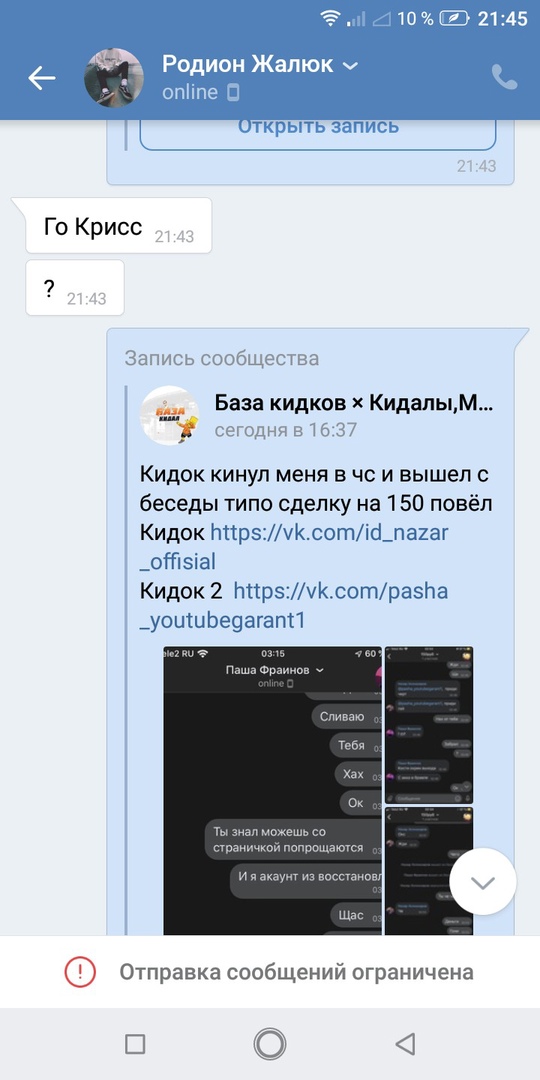Tap the База кидков community avatar
This screenshot has height=1080, width=540.
point(169,415)
